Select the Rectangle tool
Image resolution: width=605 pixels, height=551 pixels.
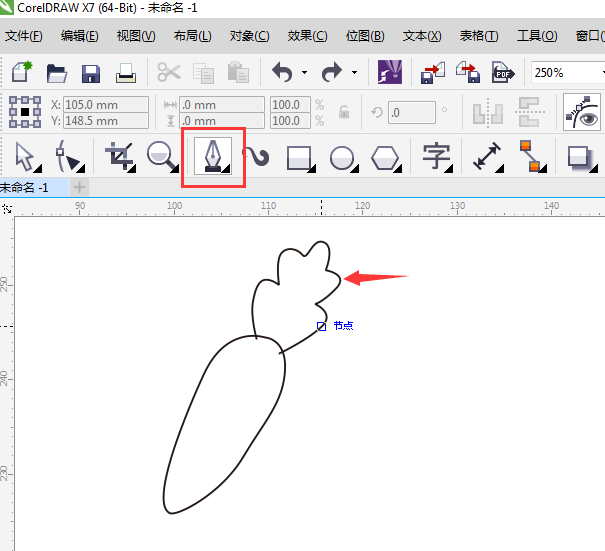tap(301, 158)
